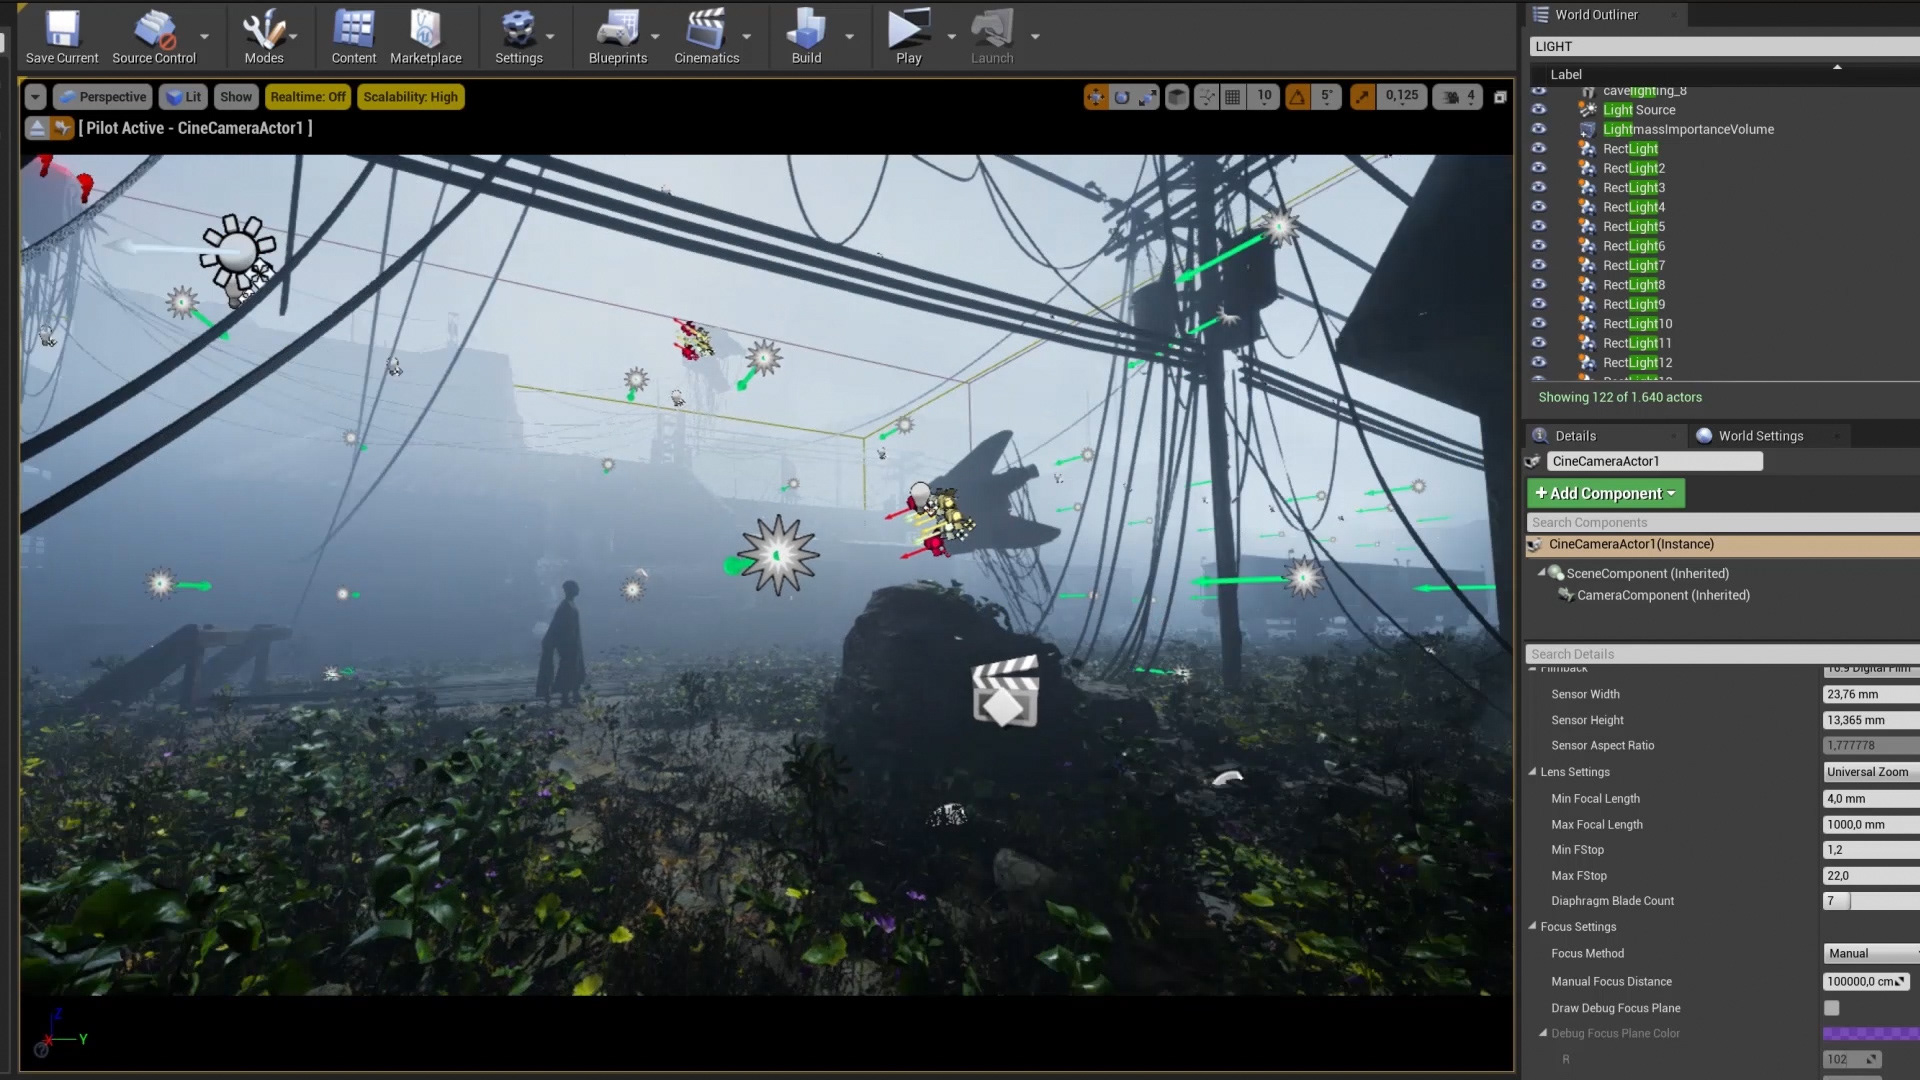1920x1080 pixels.
Task: Select the scale gizmo tool
Action: [1148, 97]
